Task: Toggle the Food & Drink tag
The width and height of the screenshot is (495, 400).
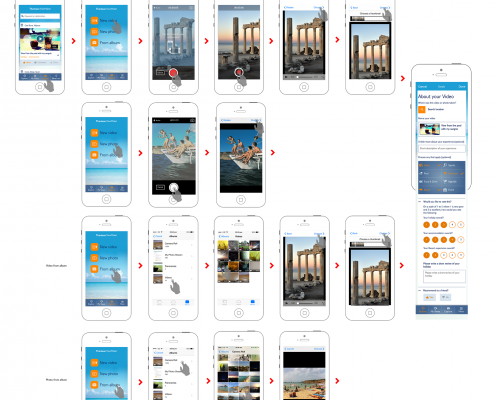Action: [430, 182]
